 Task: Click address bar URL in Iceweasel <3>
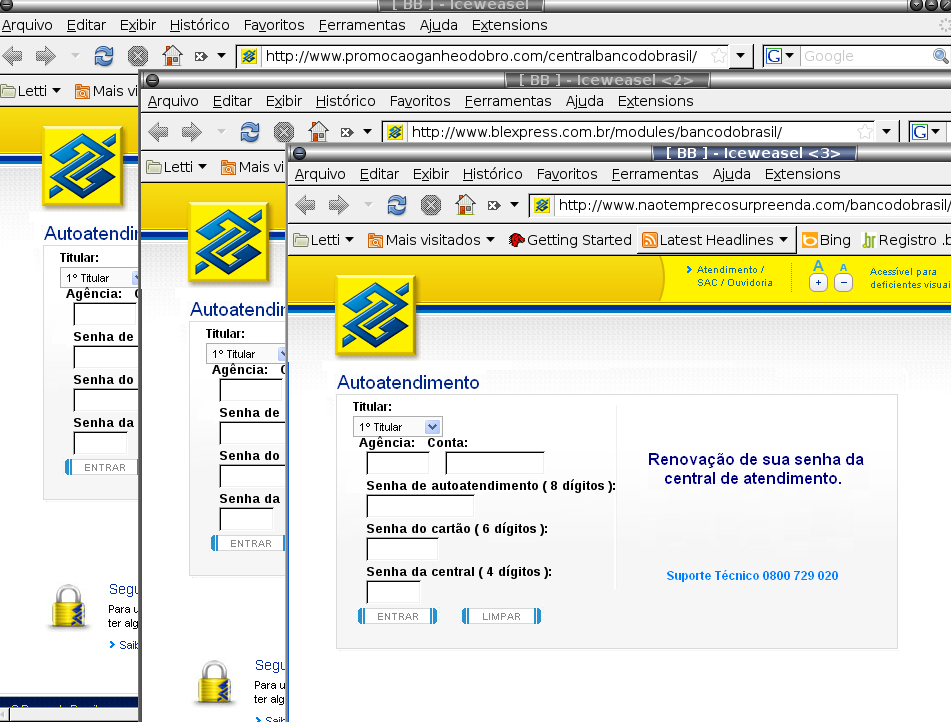[x=752, y=206]
